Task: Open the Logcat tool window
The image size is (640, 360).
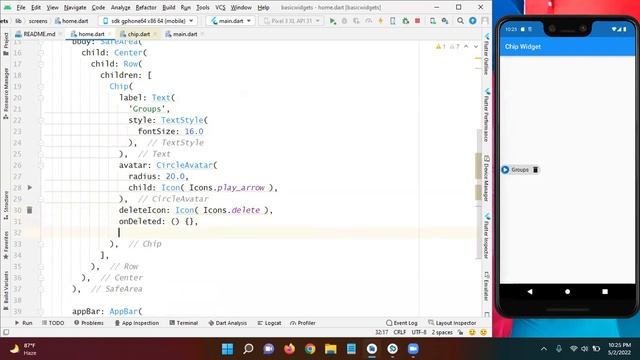Action: 269,323
